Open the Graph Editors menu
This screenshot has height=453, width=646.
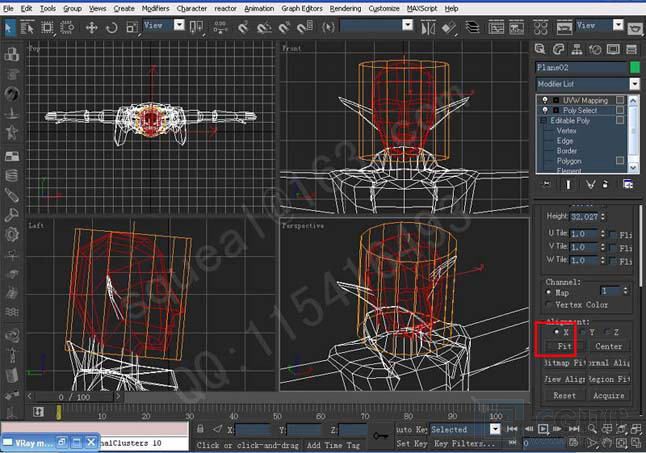click(x=302, y=8)
